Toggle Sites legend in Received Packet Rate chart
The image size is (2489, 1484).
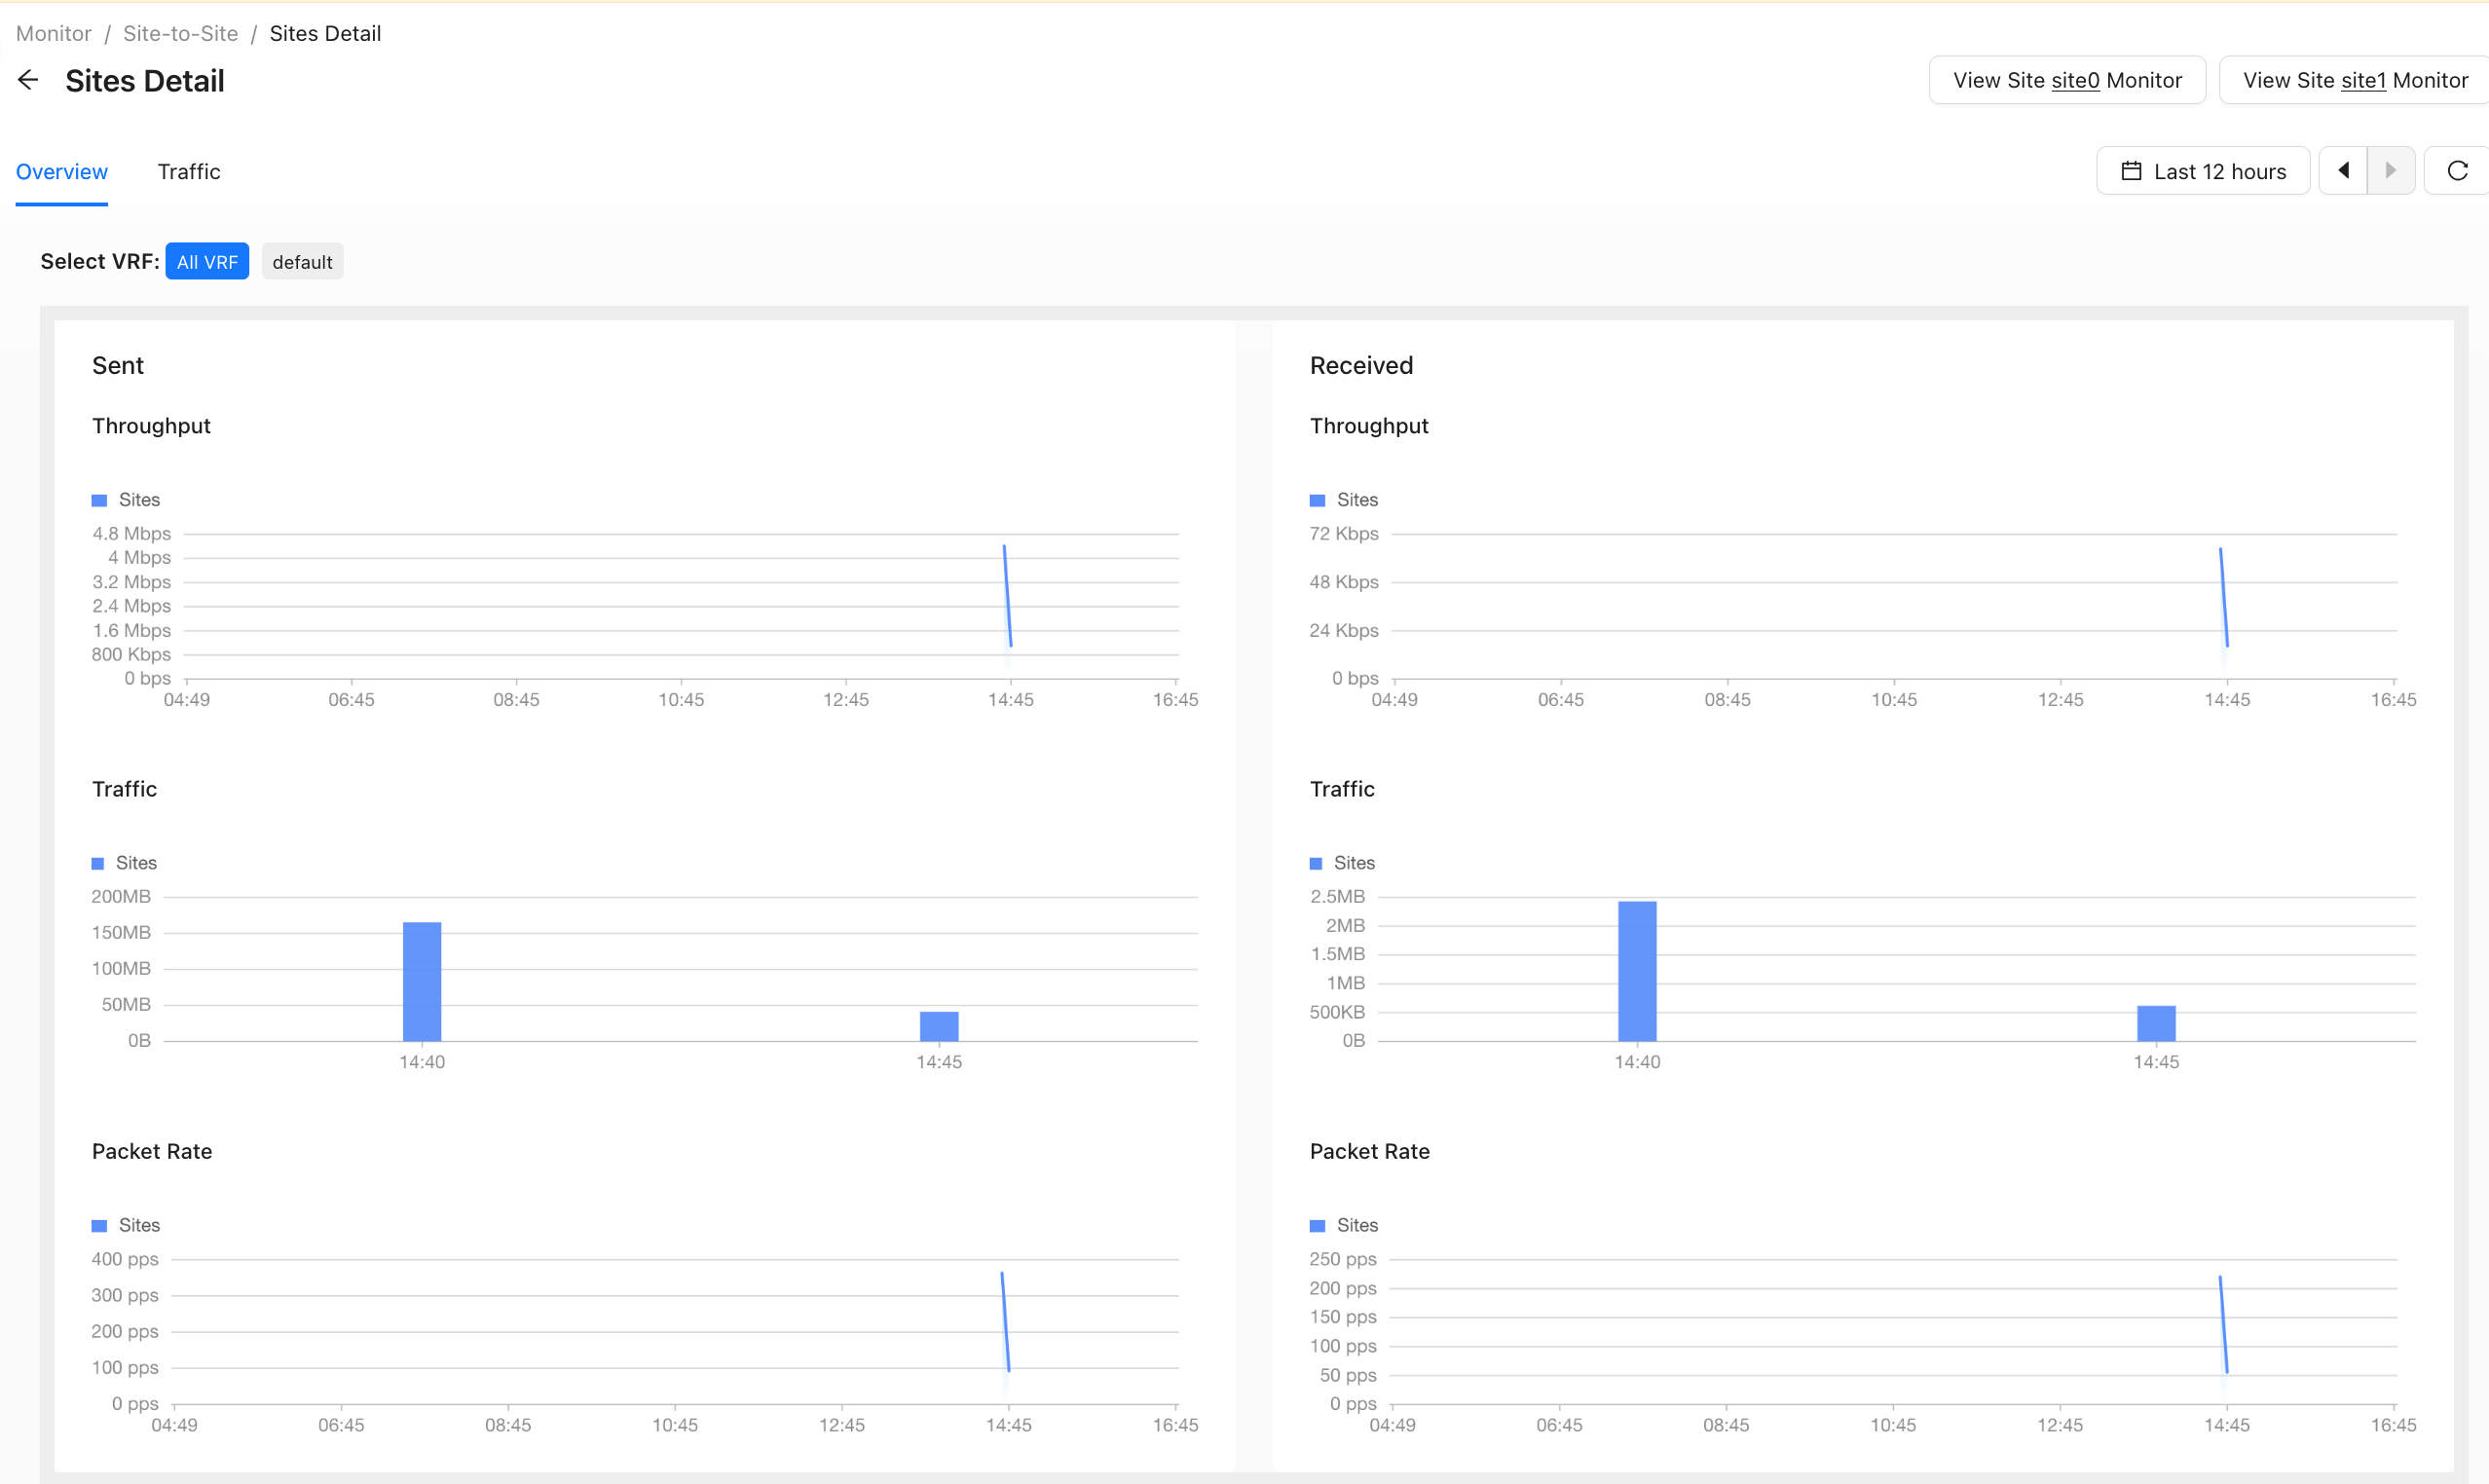(1344, 1225)
